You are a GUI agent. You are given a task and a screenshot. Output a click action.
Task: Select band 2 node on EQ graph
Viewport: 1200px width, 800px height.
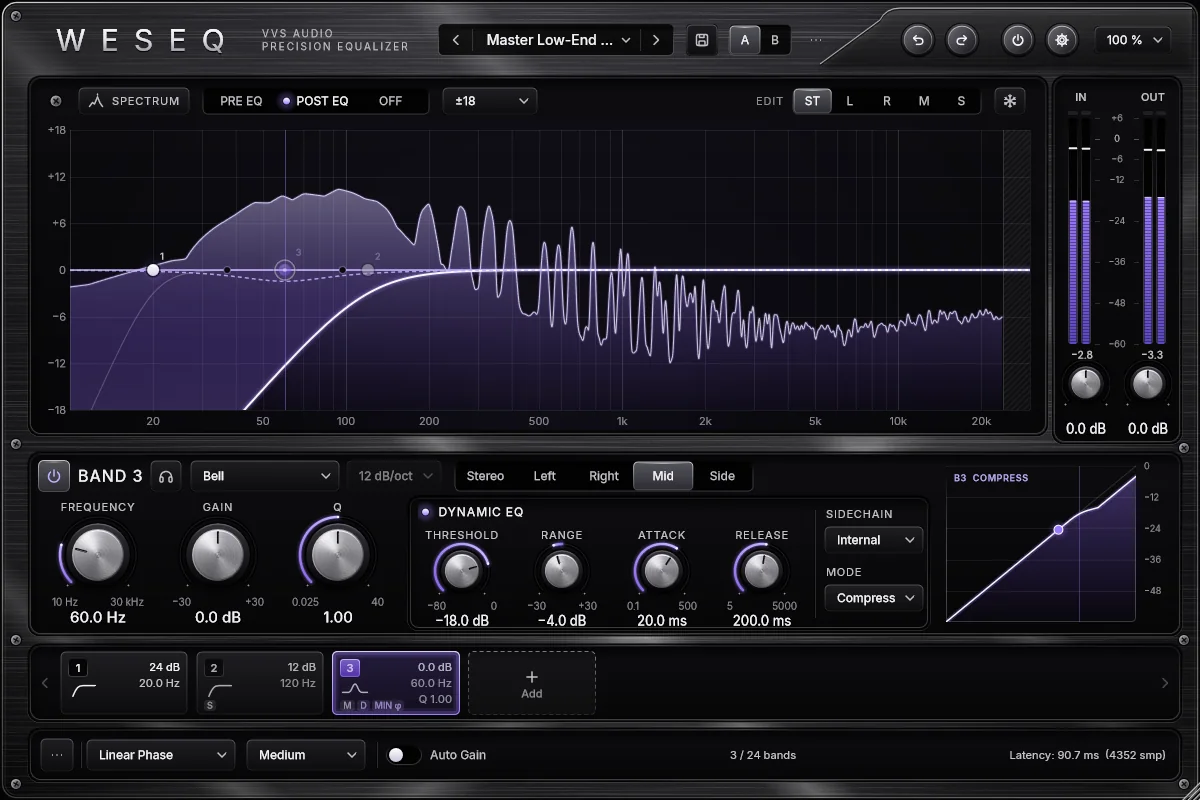[368, 270]
